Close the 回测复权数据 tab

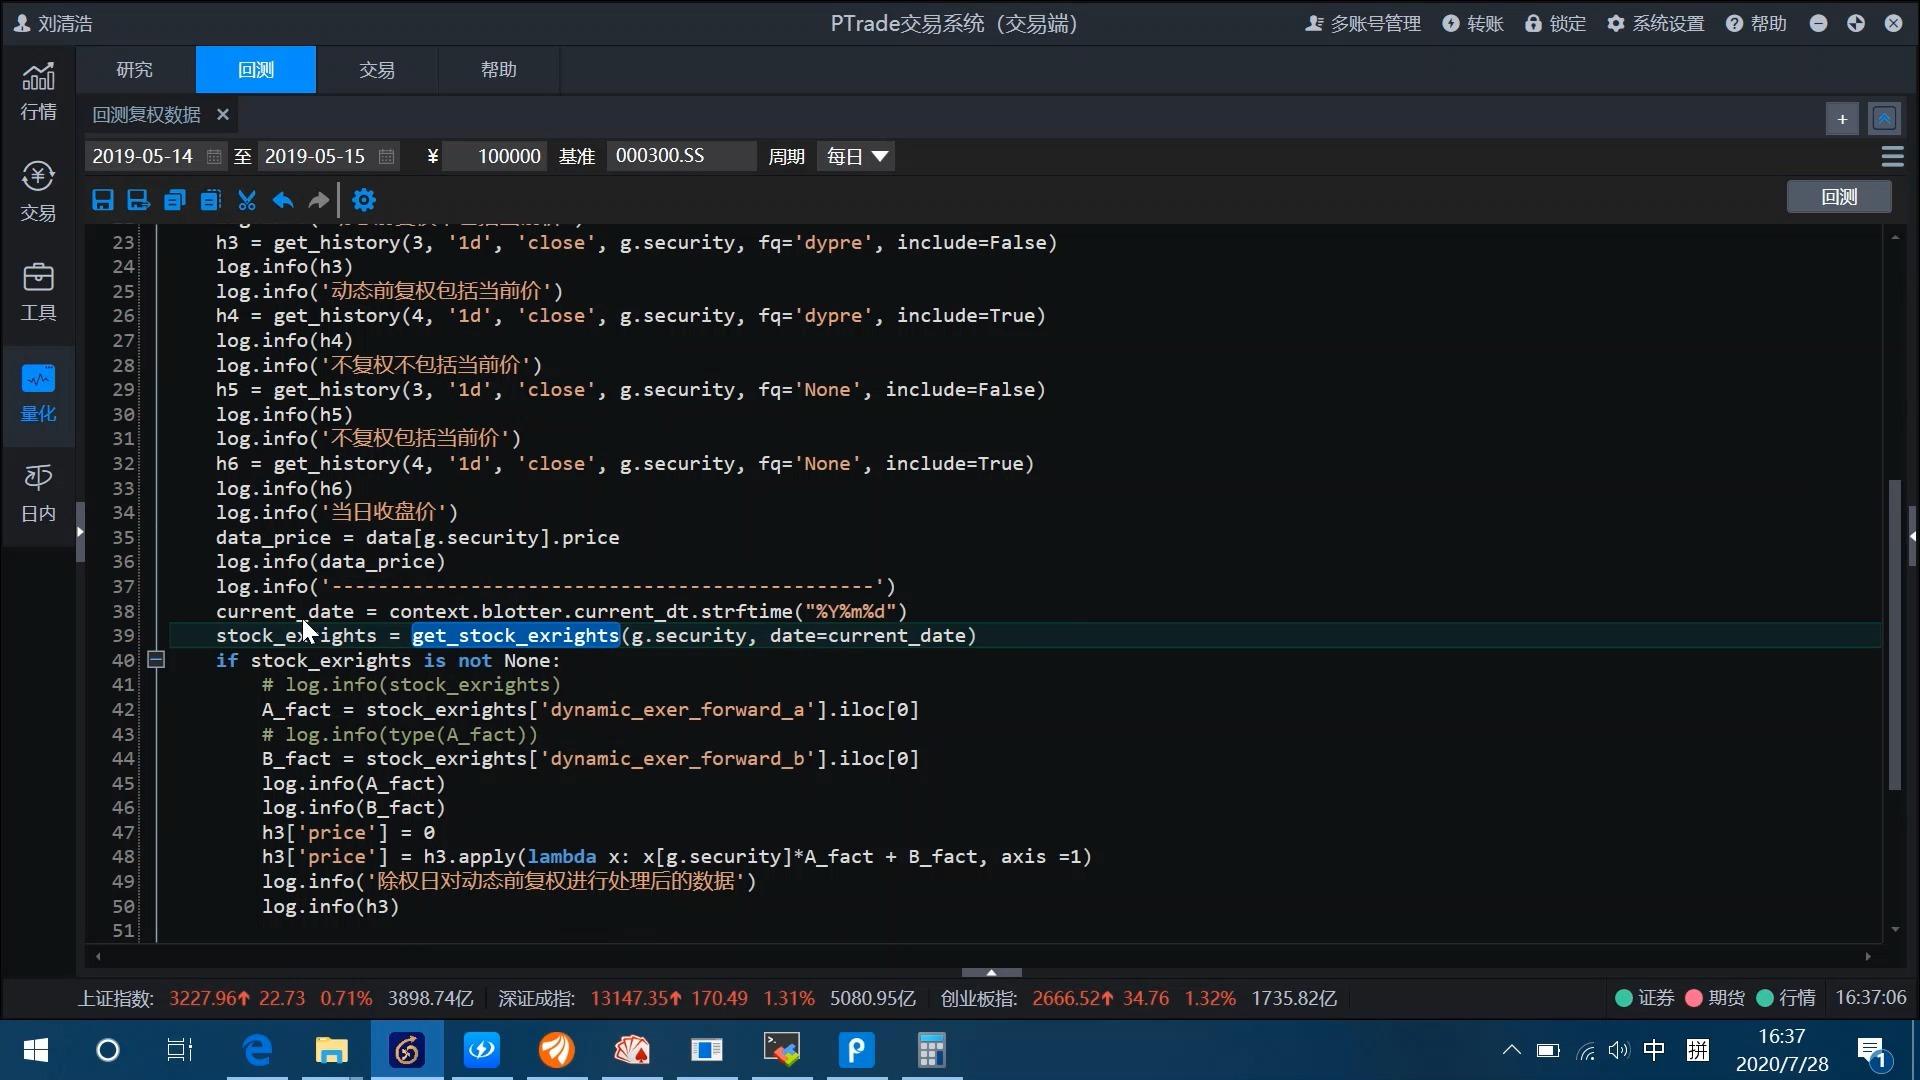point(223,115)
